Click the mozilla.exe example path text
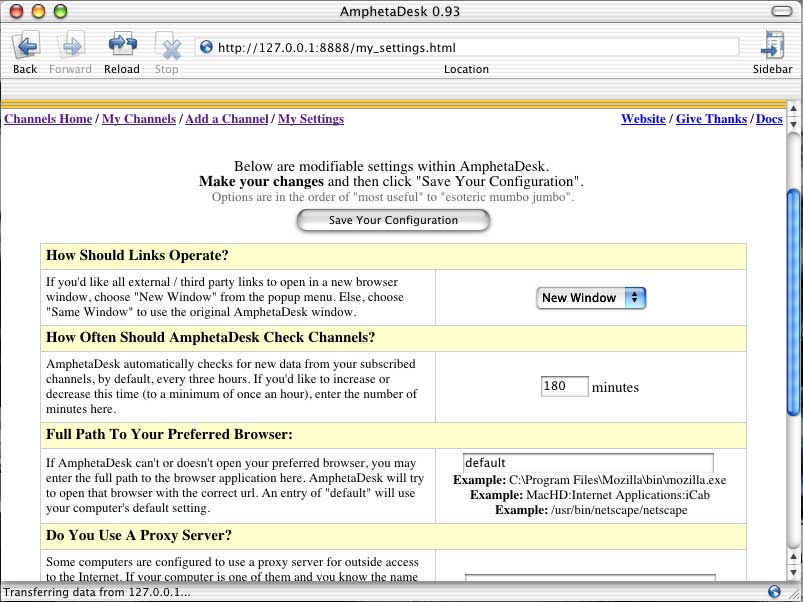 pos(617,480)
